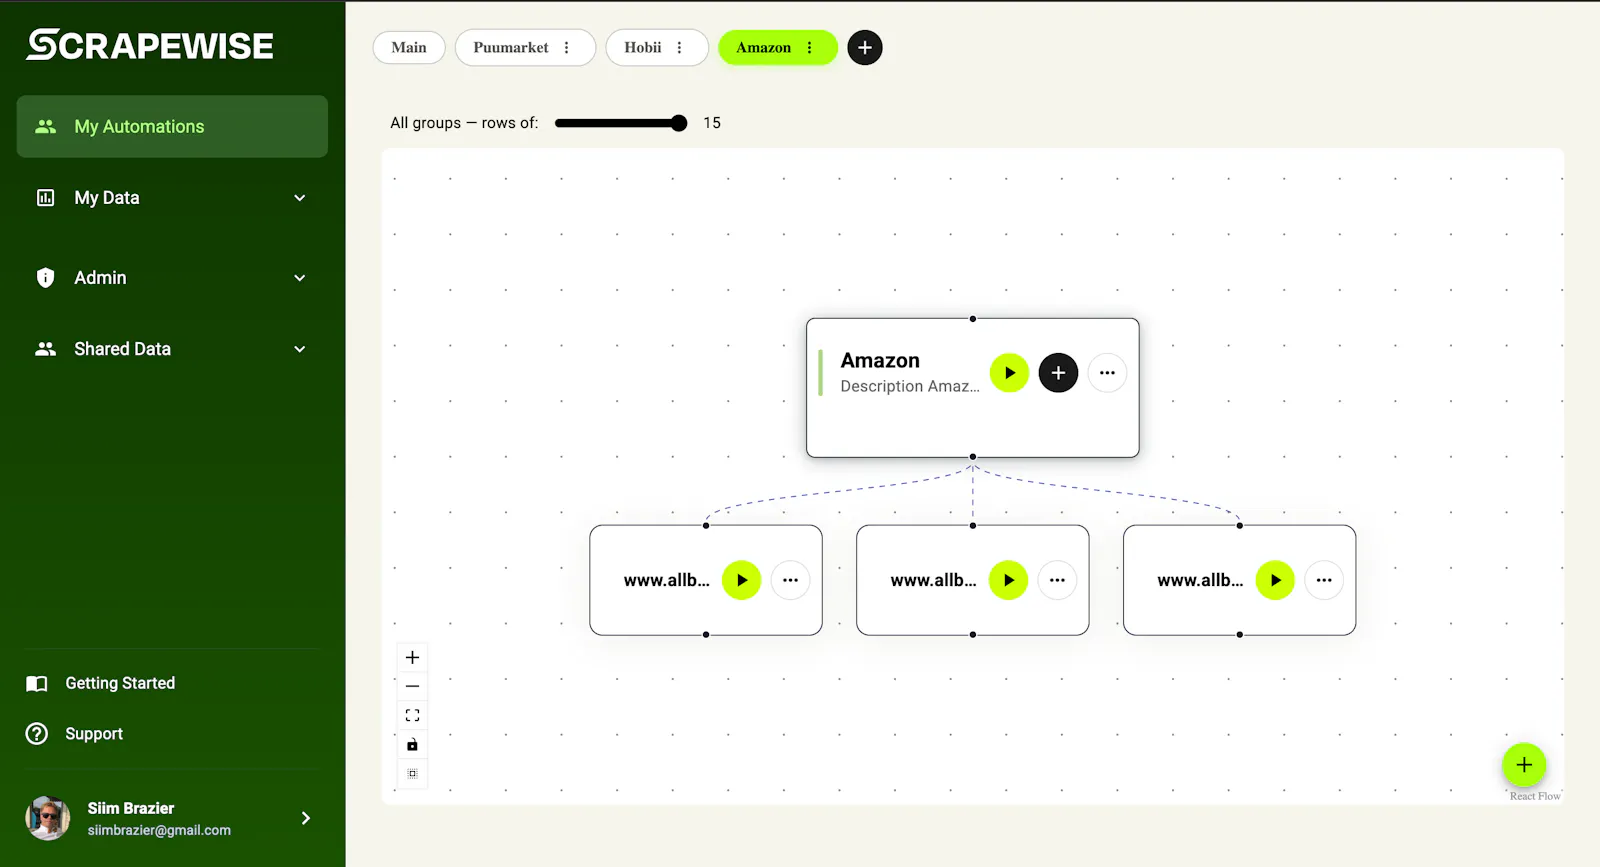Open the Admin menu item
Screen dimensions: 1600x867
172,278
